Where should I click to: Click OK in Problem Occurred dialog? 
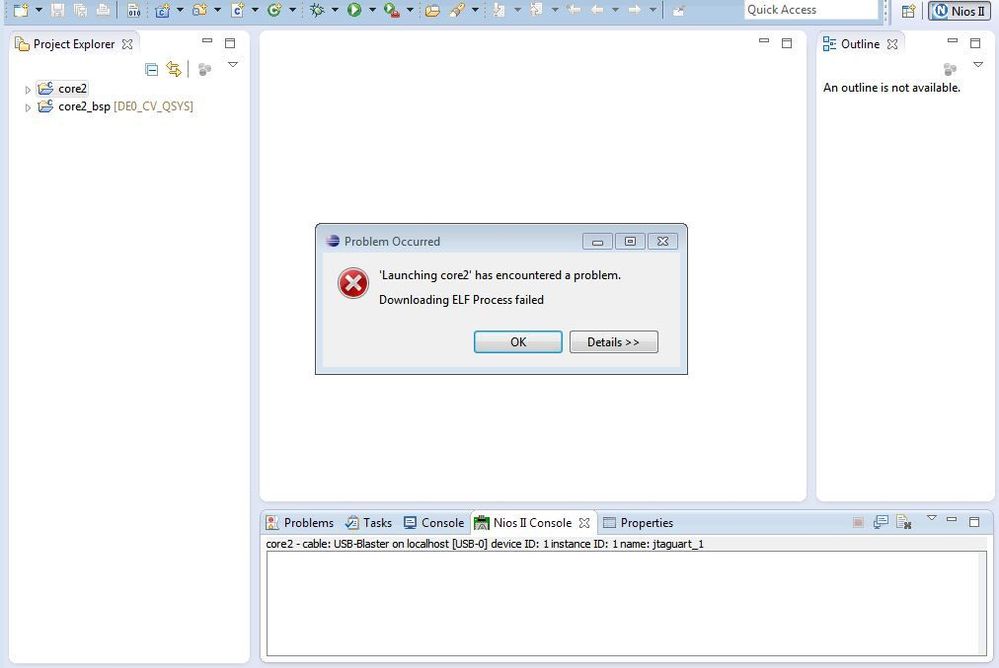518,342
